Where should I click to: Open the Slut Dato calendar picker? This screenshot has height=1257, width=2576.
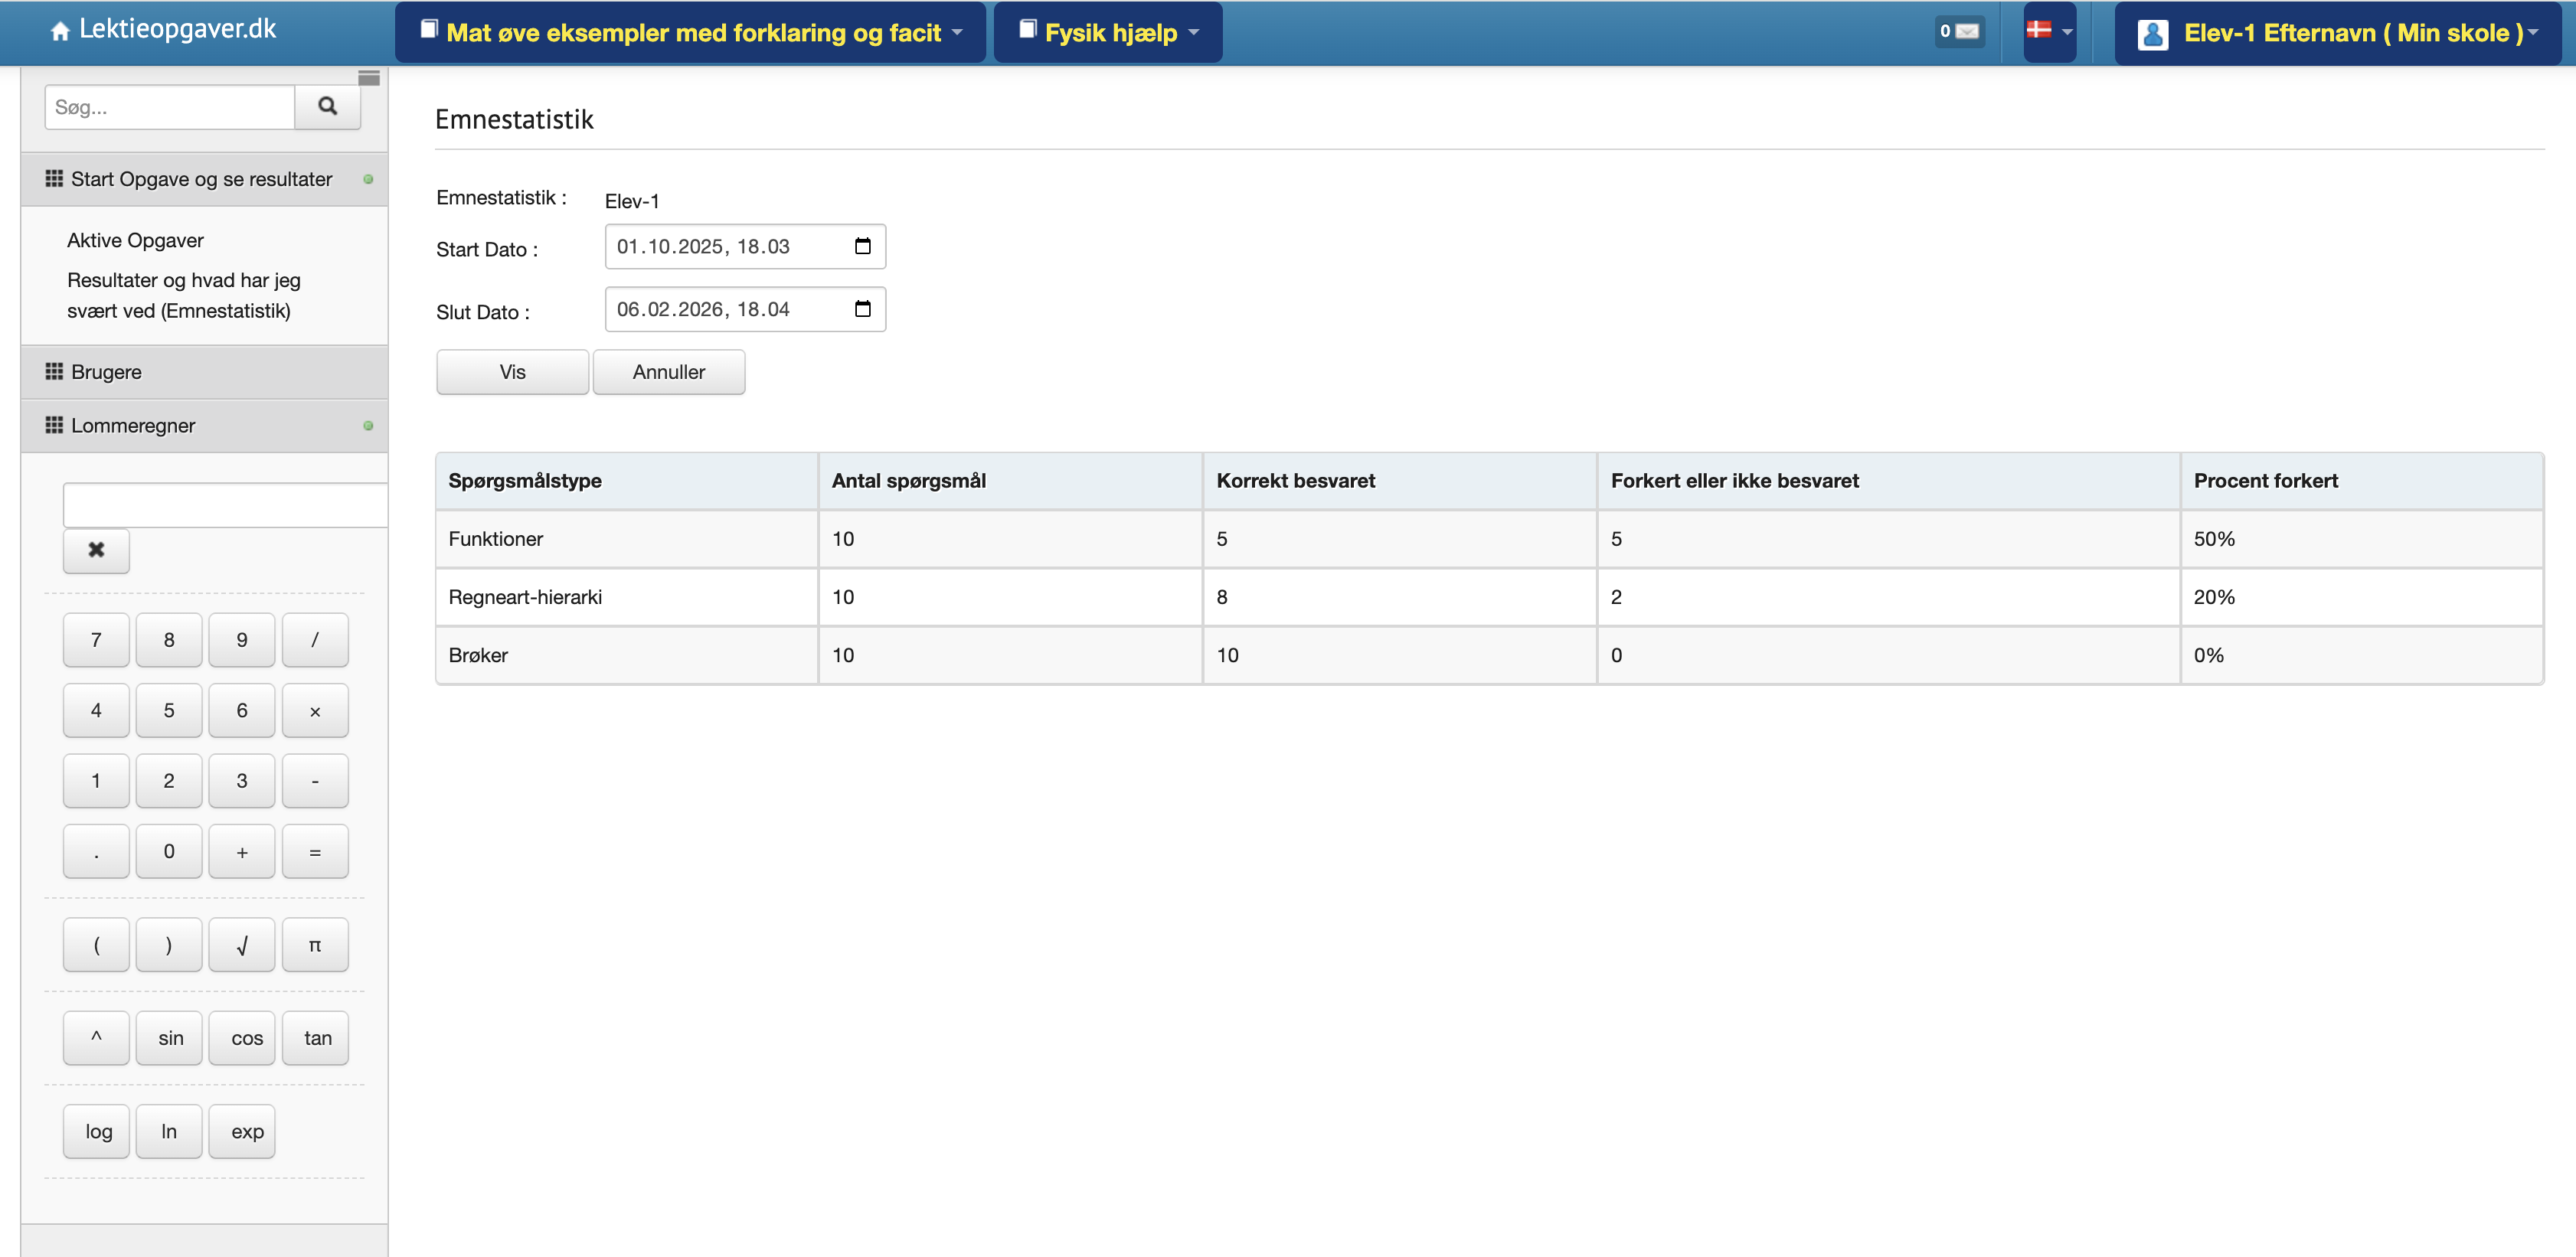click(x=862, y=309)
